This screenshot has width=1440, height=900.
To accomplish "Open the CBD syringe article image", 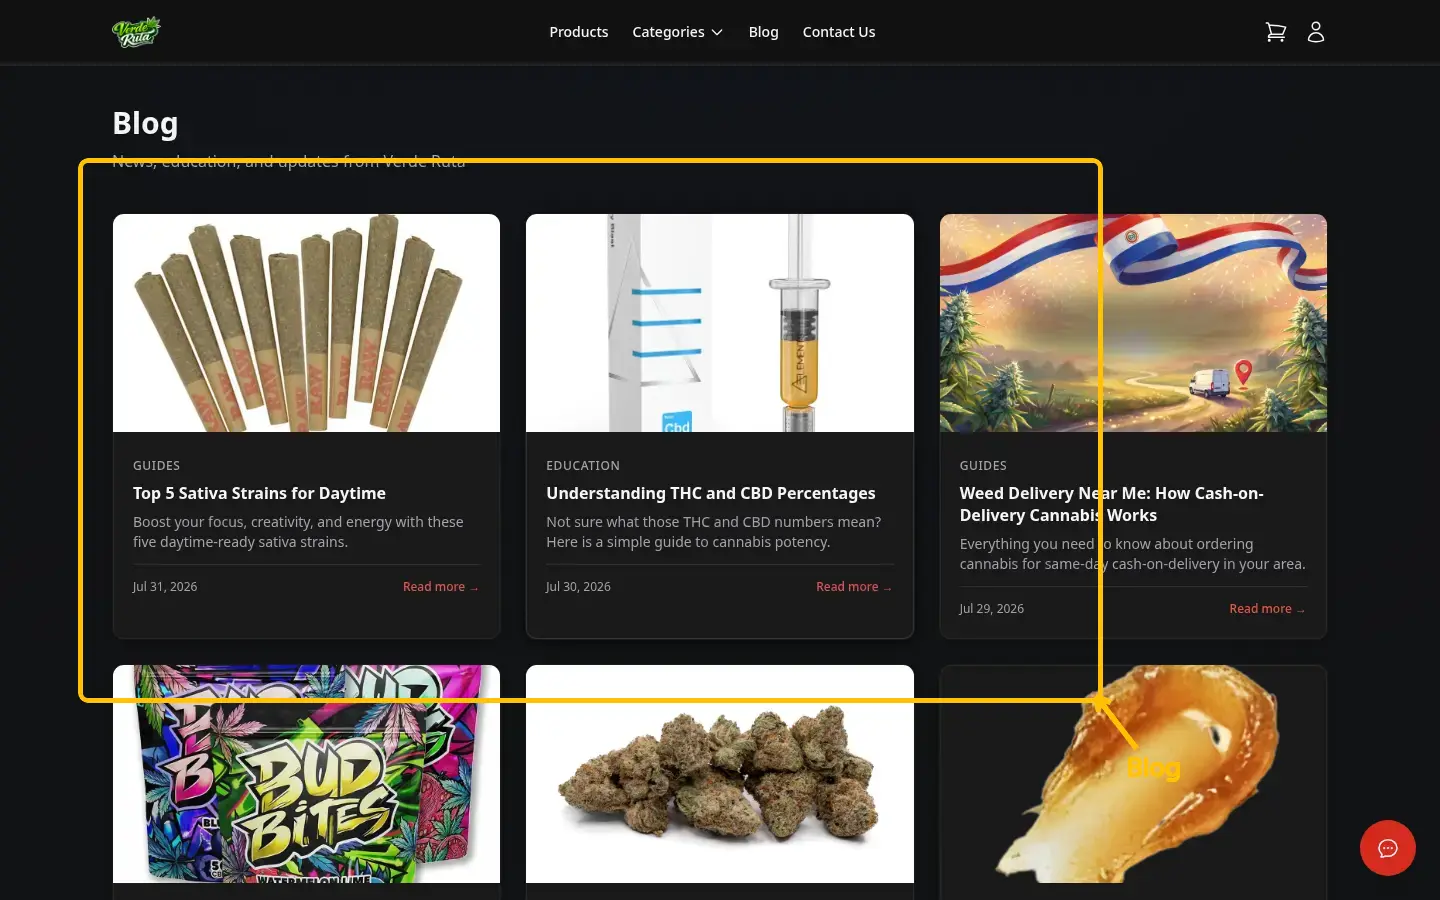I will pos(720,323).
